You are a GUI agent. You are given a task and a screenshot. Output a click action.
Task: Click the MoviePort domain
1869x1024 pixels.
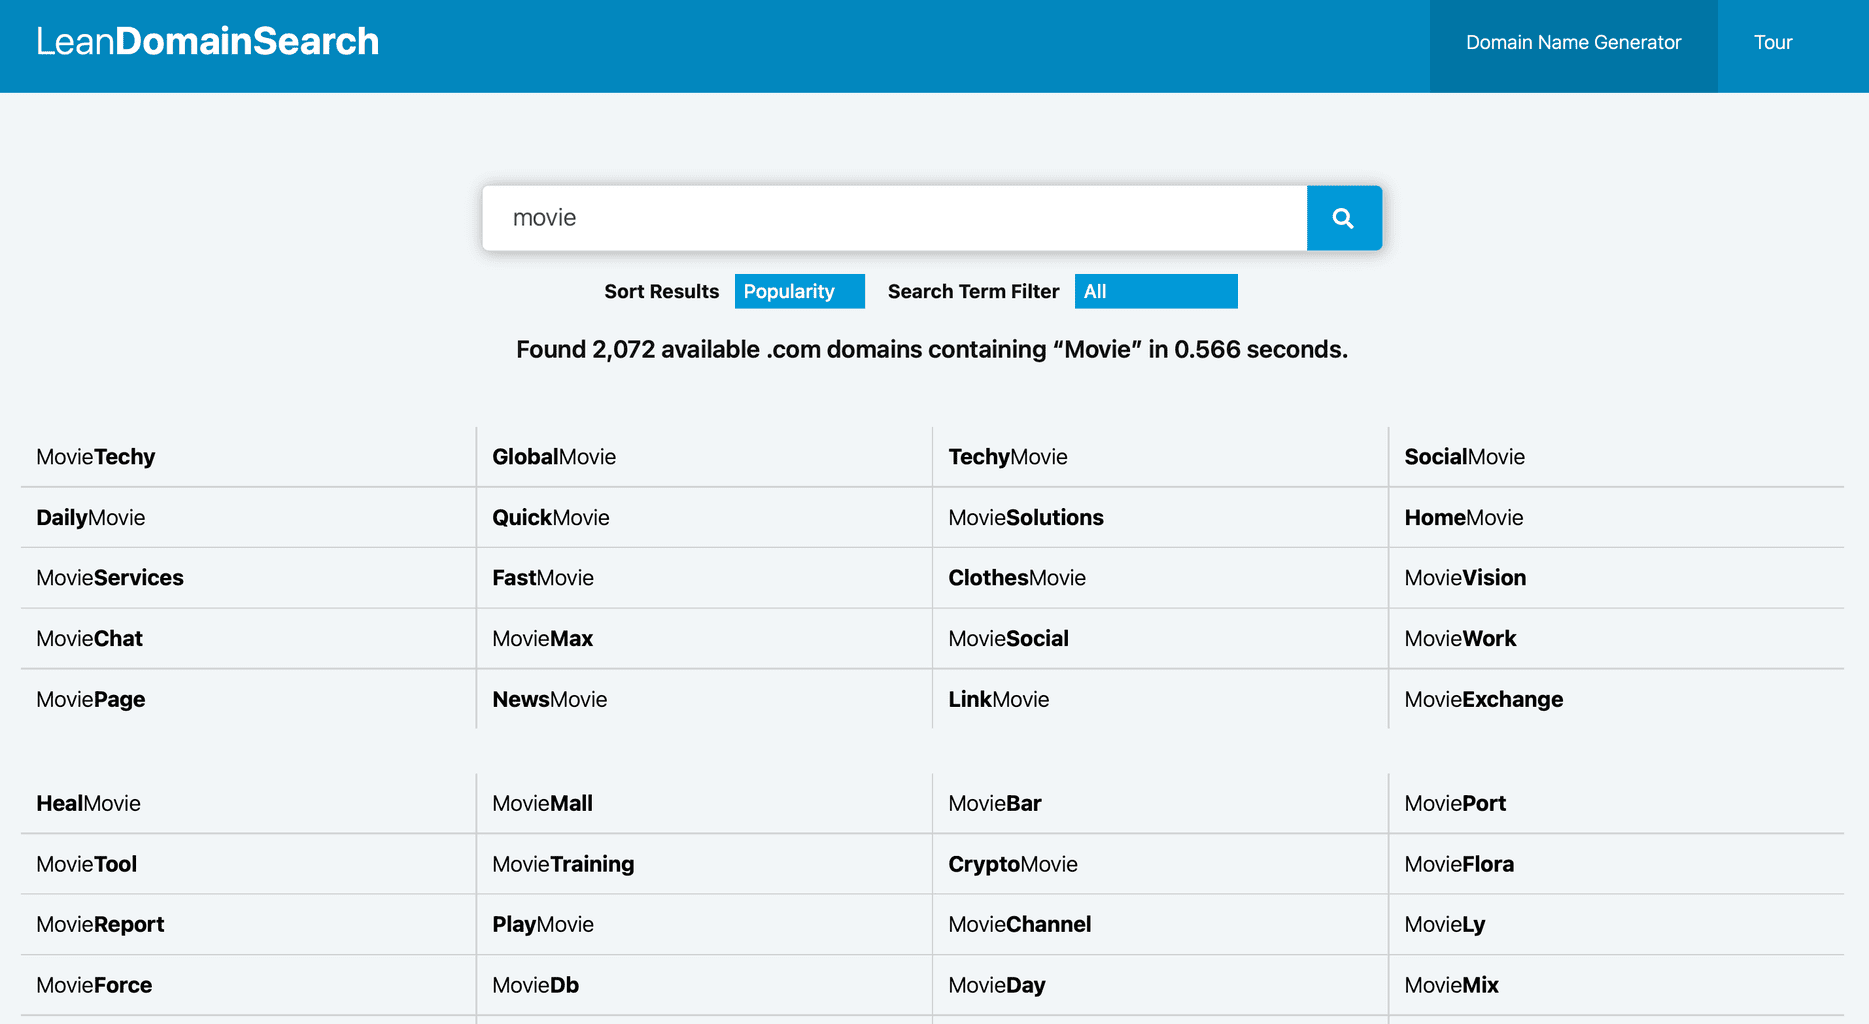(x=1455, y=804)
